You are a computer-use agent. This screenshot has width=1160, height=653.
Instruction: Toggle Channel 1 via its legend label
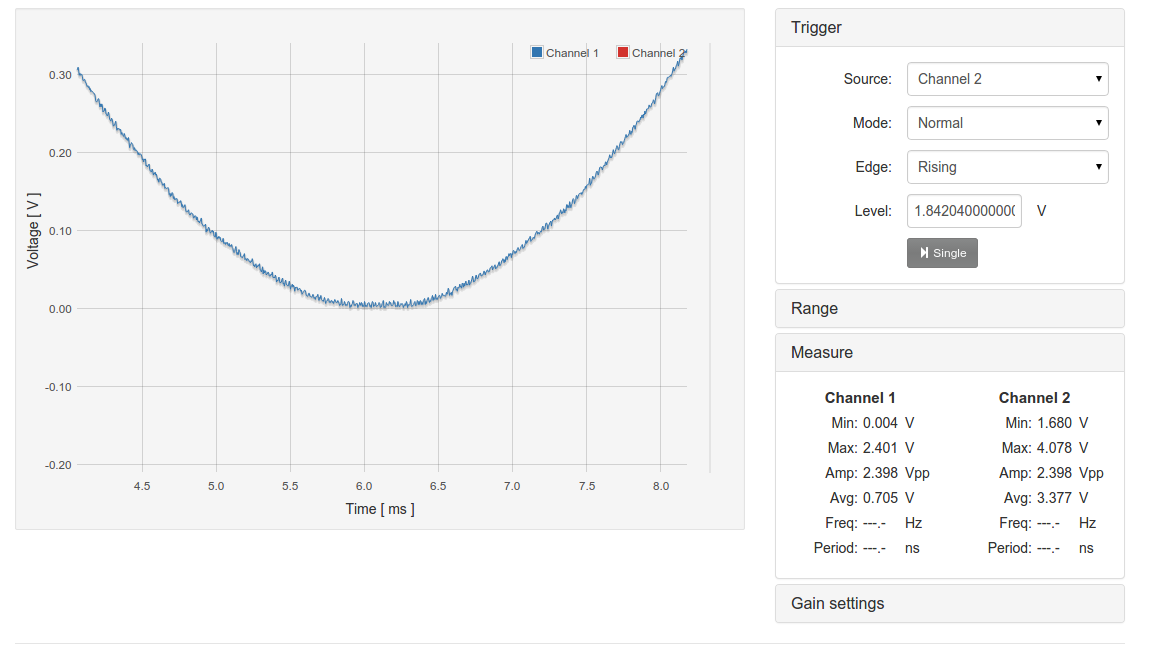point(572,53)
